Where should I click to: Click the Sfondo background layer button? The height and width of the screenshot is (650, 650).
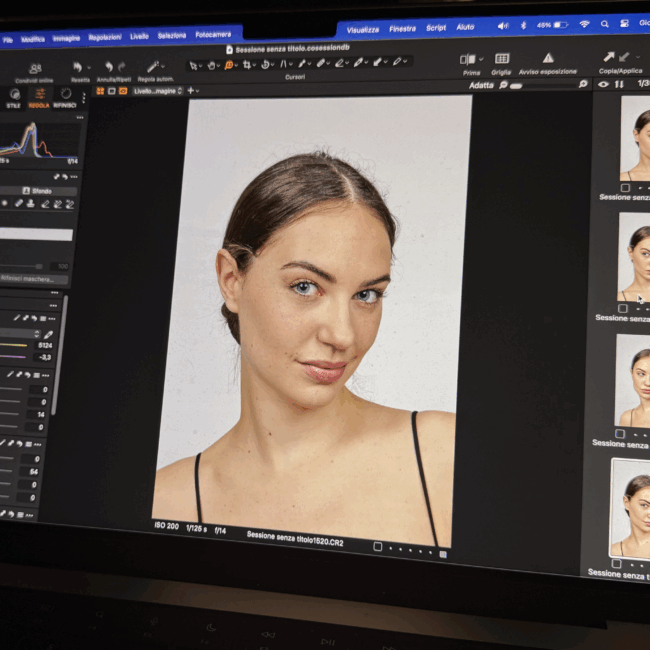click(x=40, y=190)
